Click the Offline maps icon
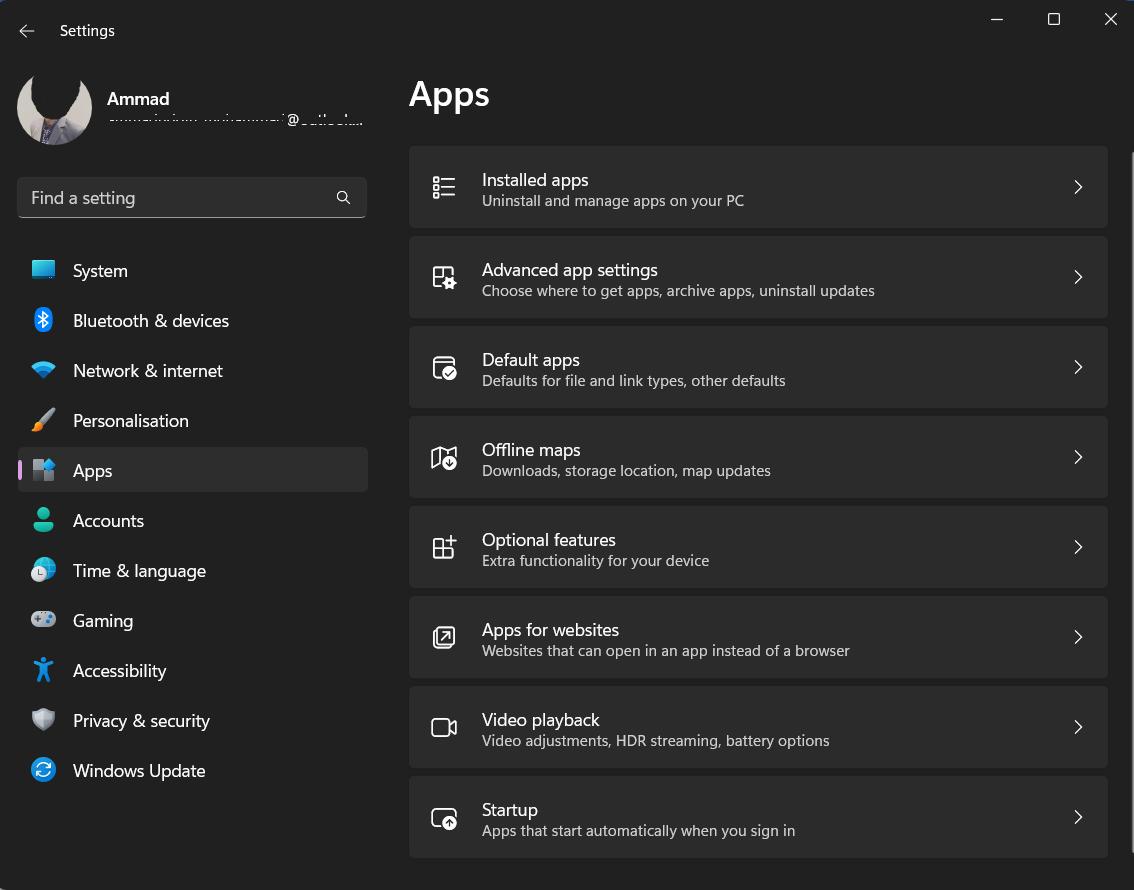This screenshot has height=890, width=1134. pos(444,457)
